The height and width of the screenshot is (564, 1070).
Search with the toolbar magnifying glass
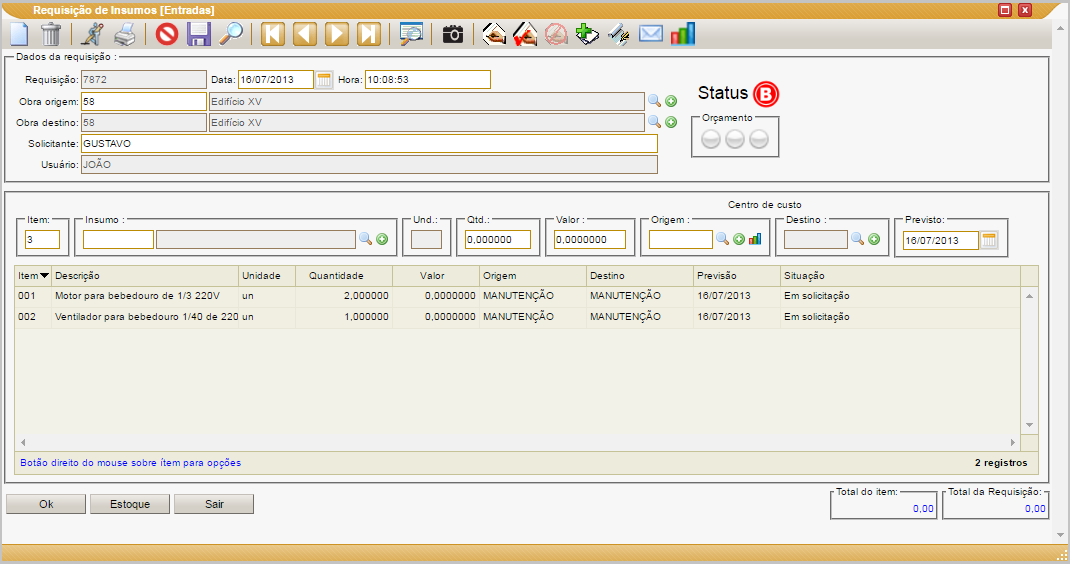(231, 33)
